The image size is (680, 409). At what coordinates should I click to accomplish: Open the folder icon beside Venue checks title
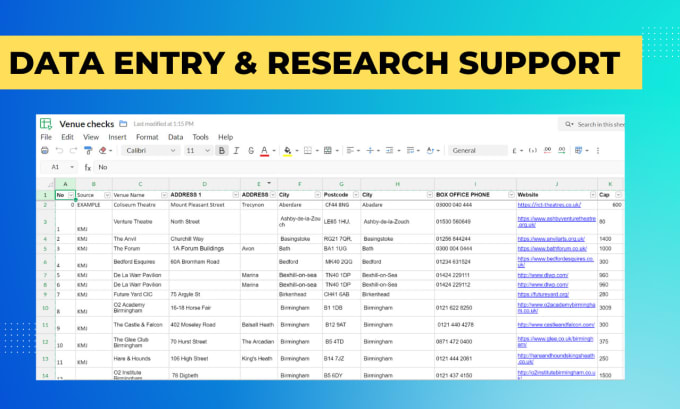[123, 124]
